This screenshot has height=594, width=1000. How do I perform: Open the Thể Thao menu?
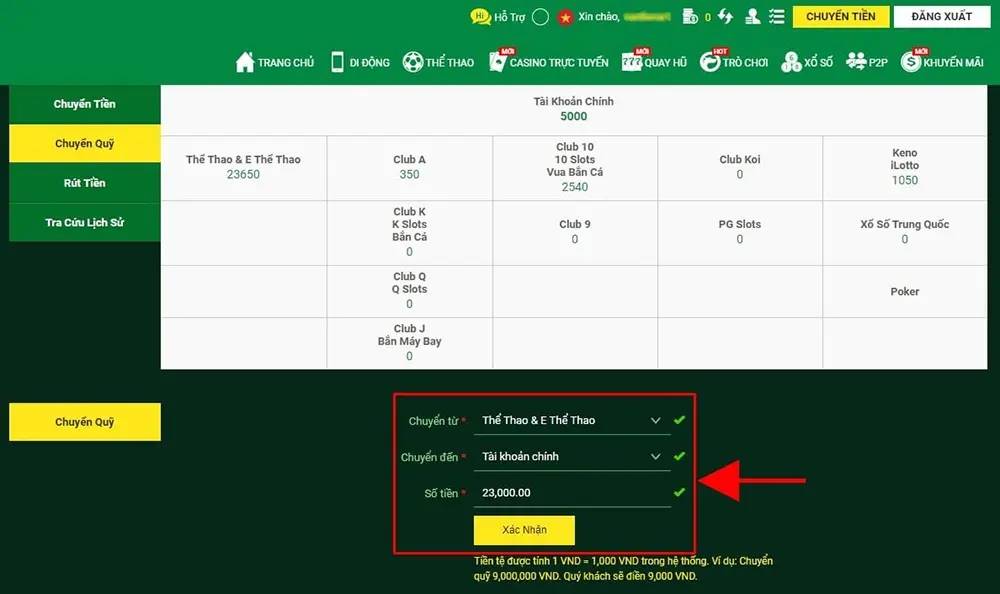439,63
